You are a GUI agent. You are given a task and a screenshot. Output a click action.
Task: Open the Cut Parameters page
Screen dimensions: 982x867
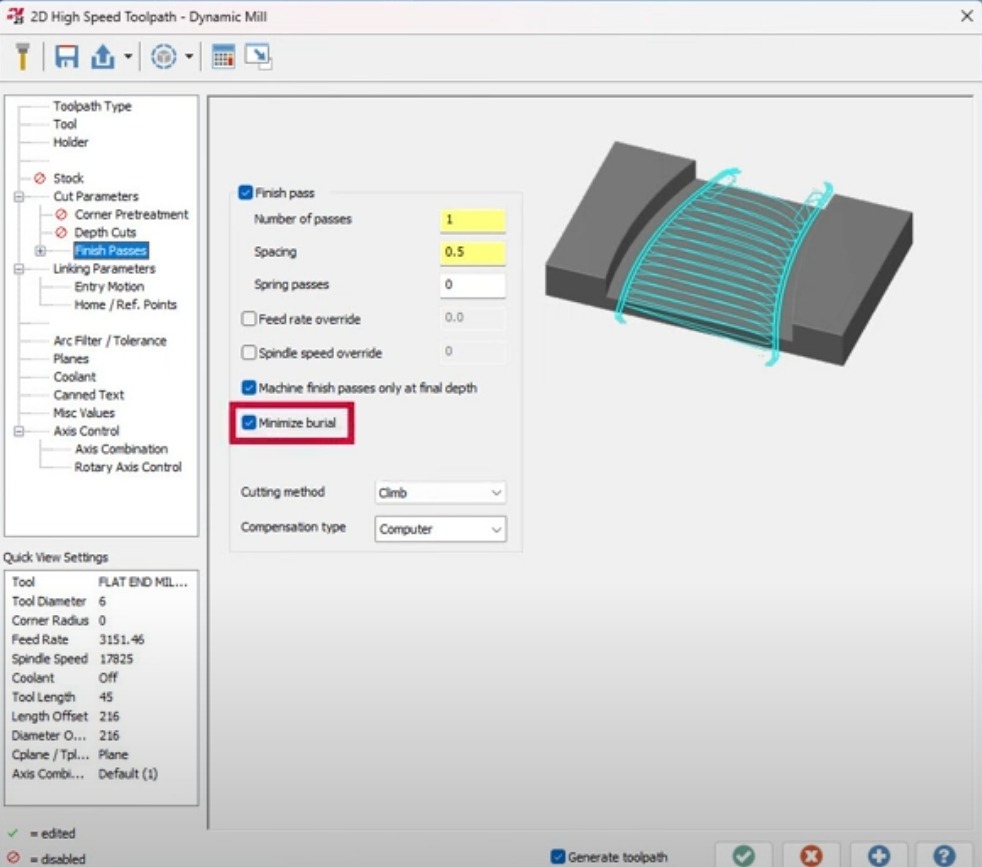96,197
